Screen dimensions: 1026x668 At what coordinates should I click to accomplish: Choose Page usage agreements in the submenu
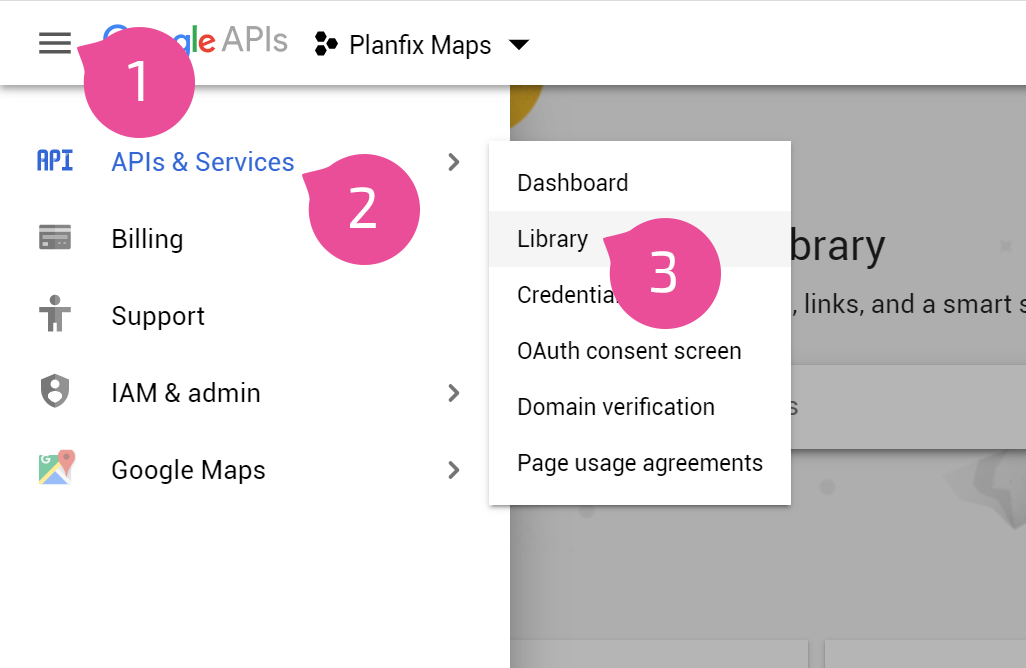point(639,463)
